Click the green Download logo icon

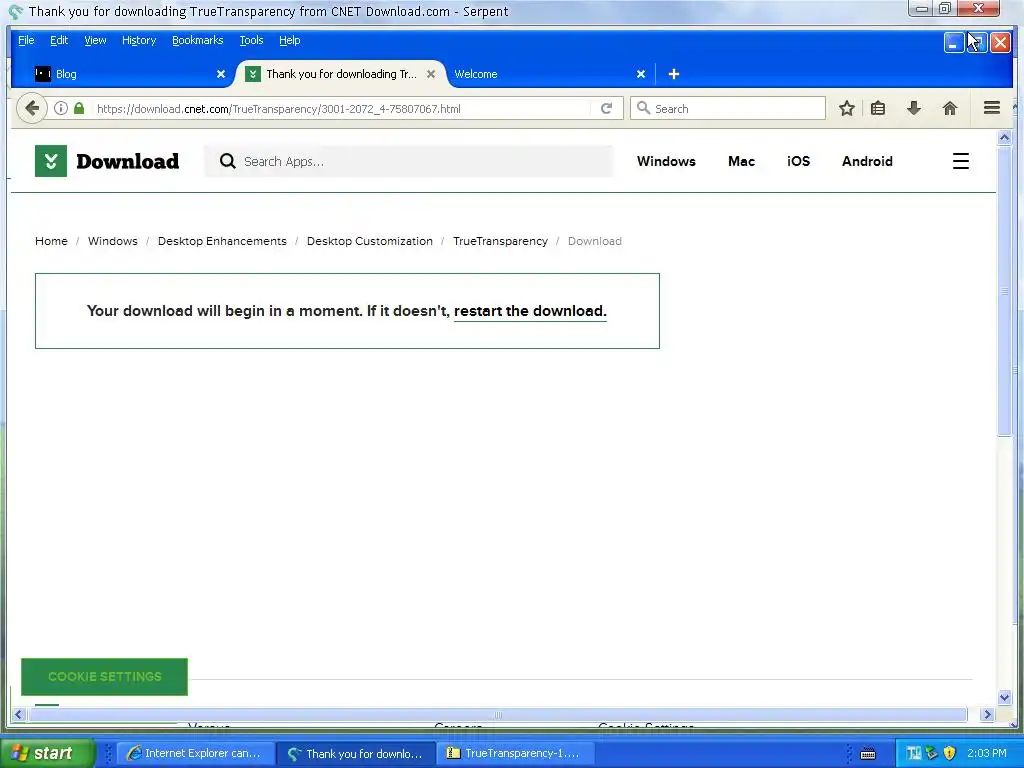click(x=51, y=161)
